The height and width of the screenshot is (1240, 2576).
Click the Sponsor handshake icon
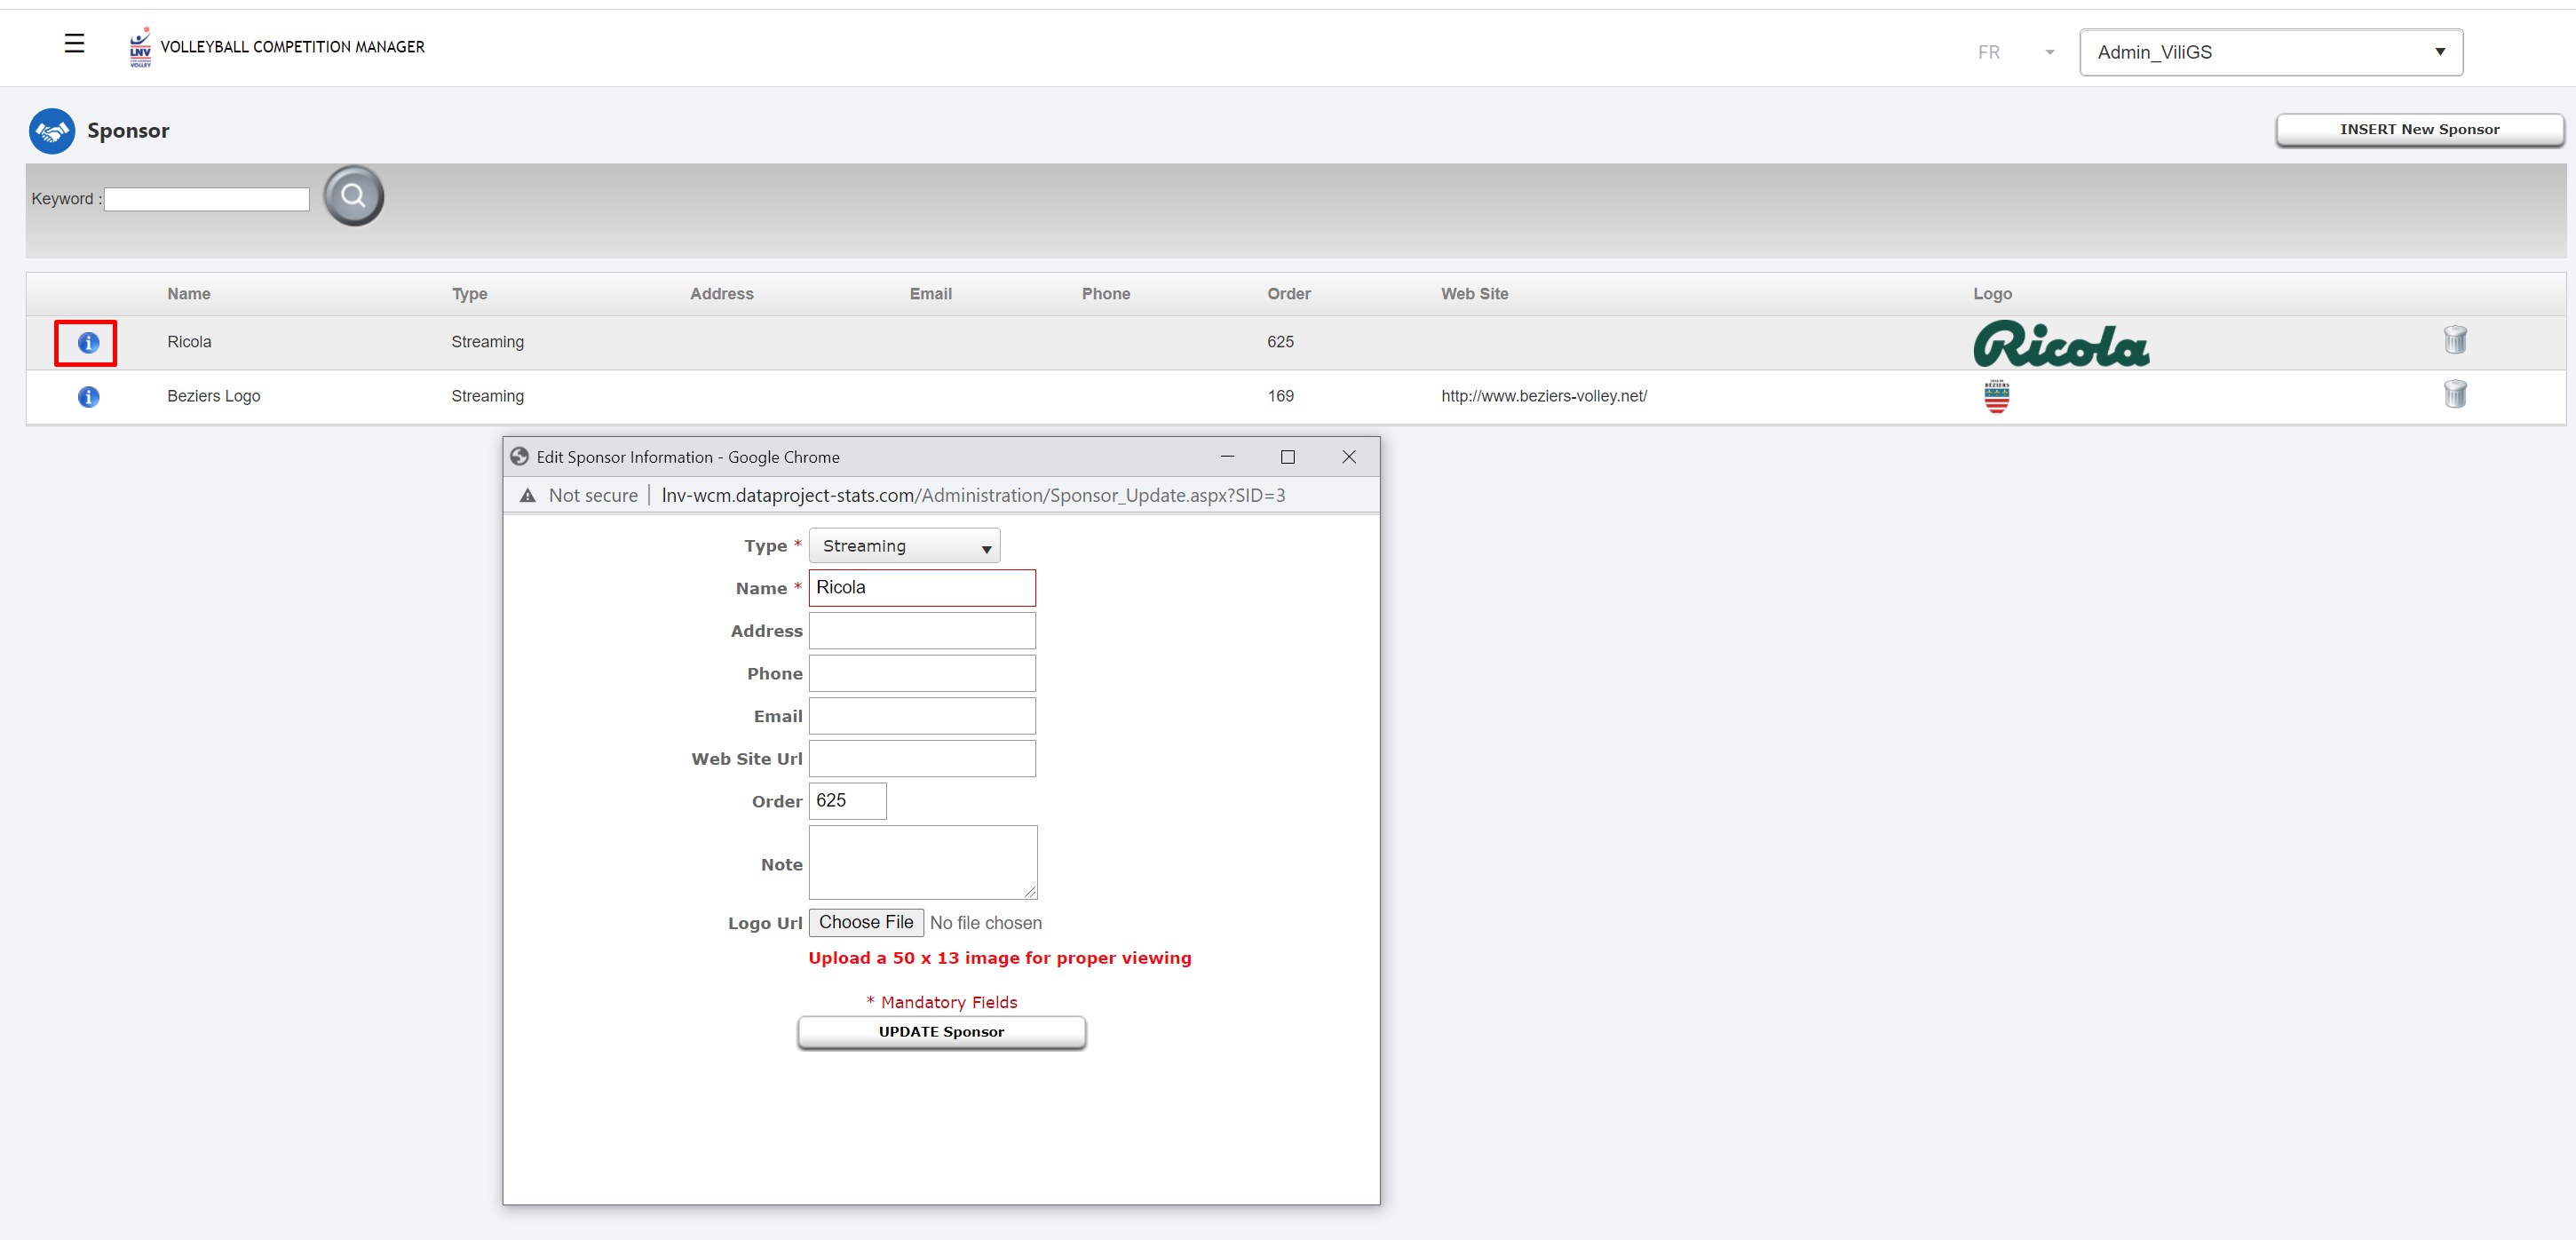click(x=52, y=131)
